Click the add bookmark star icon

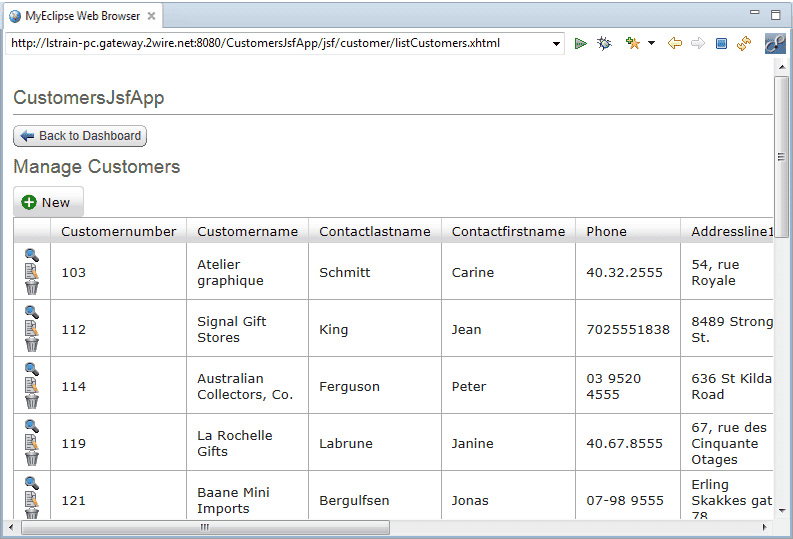click(x=632, y=43)
